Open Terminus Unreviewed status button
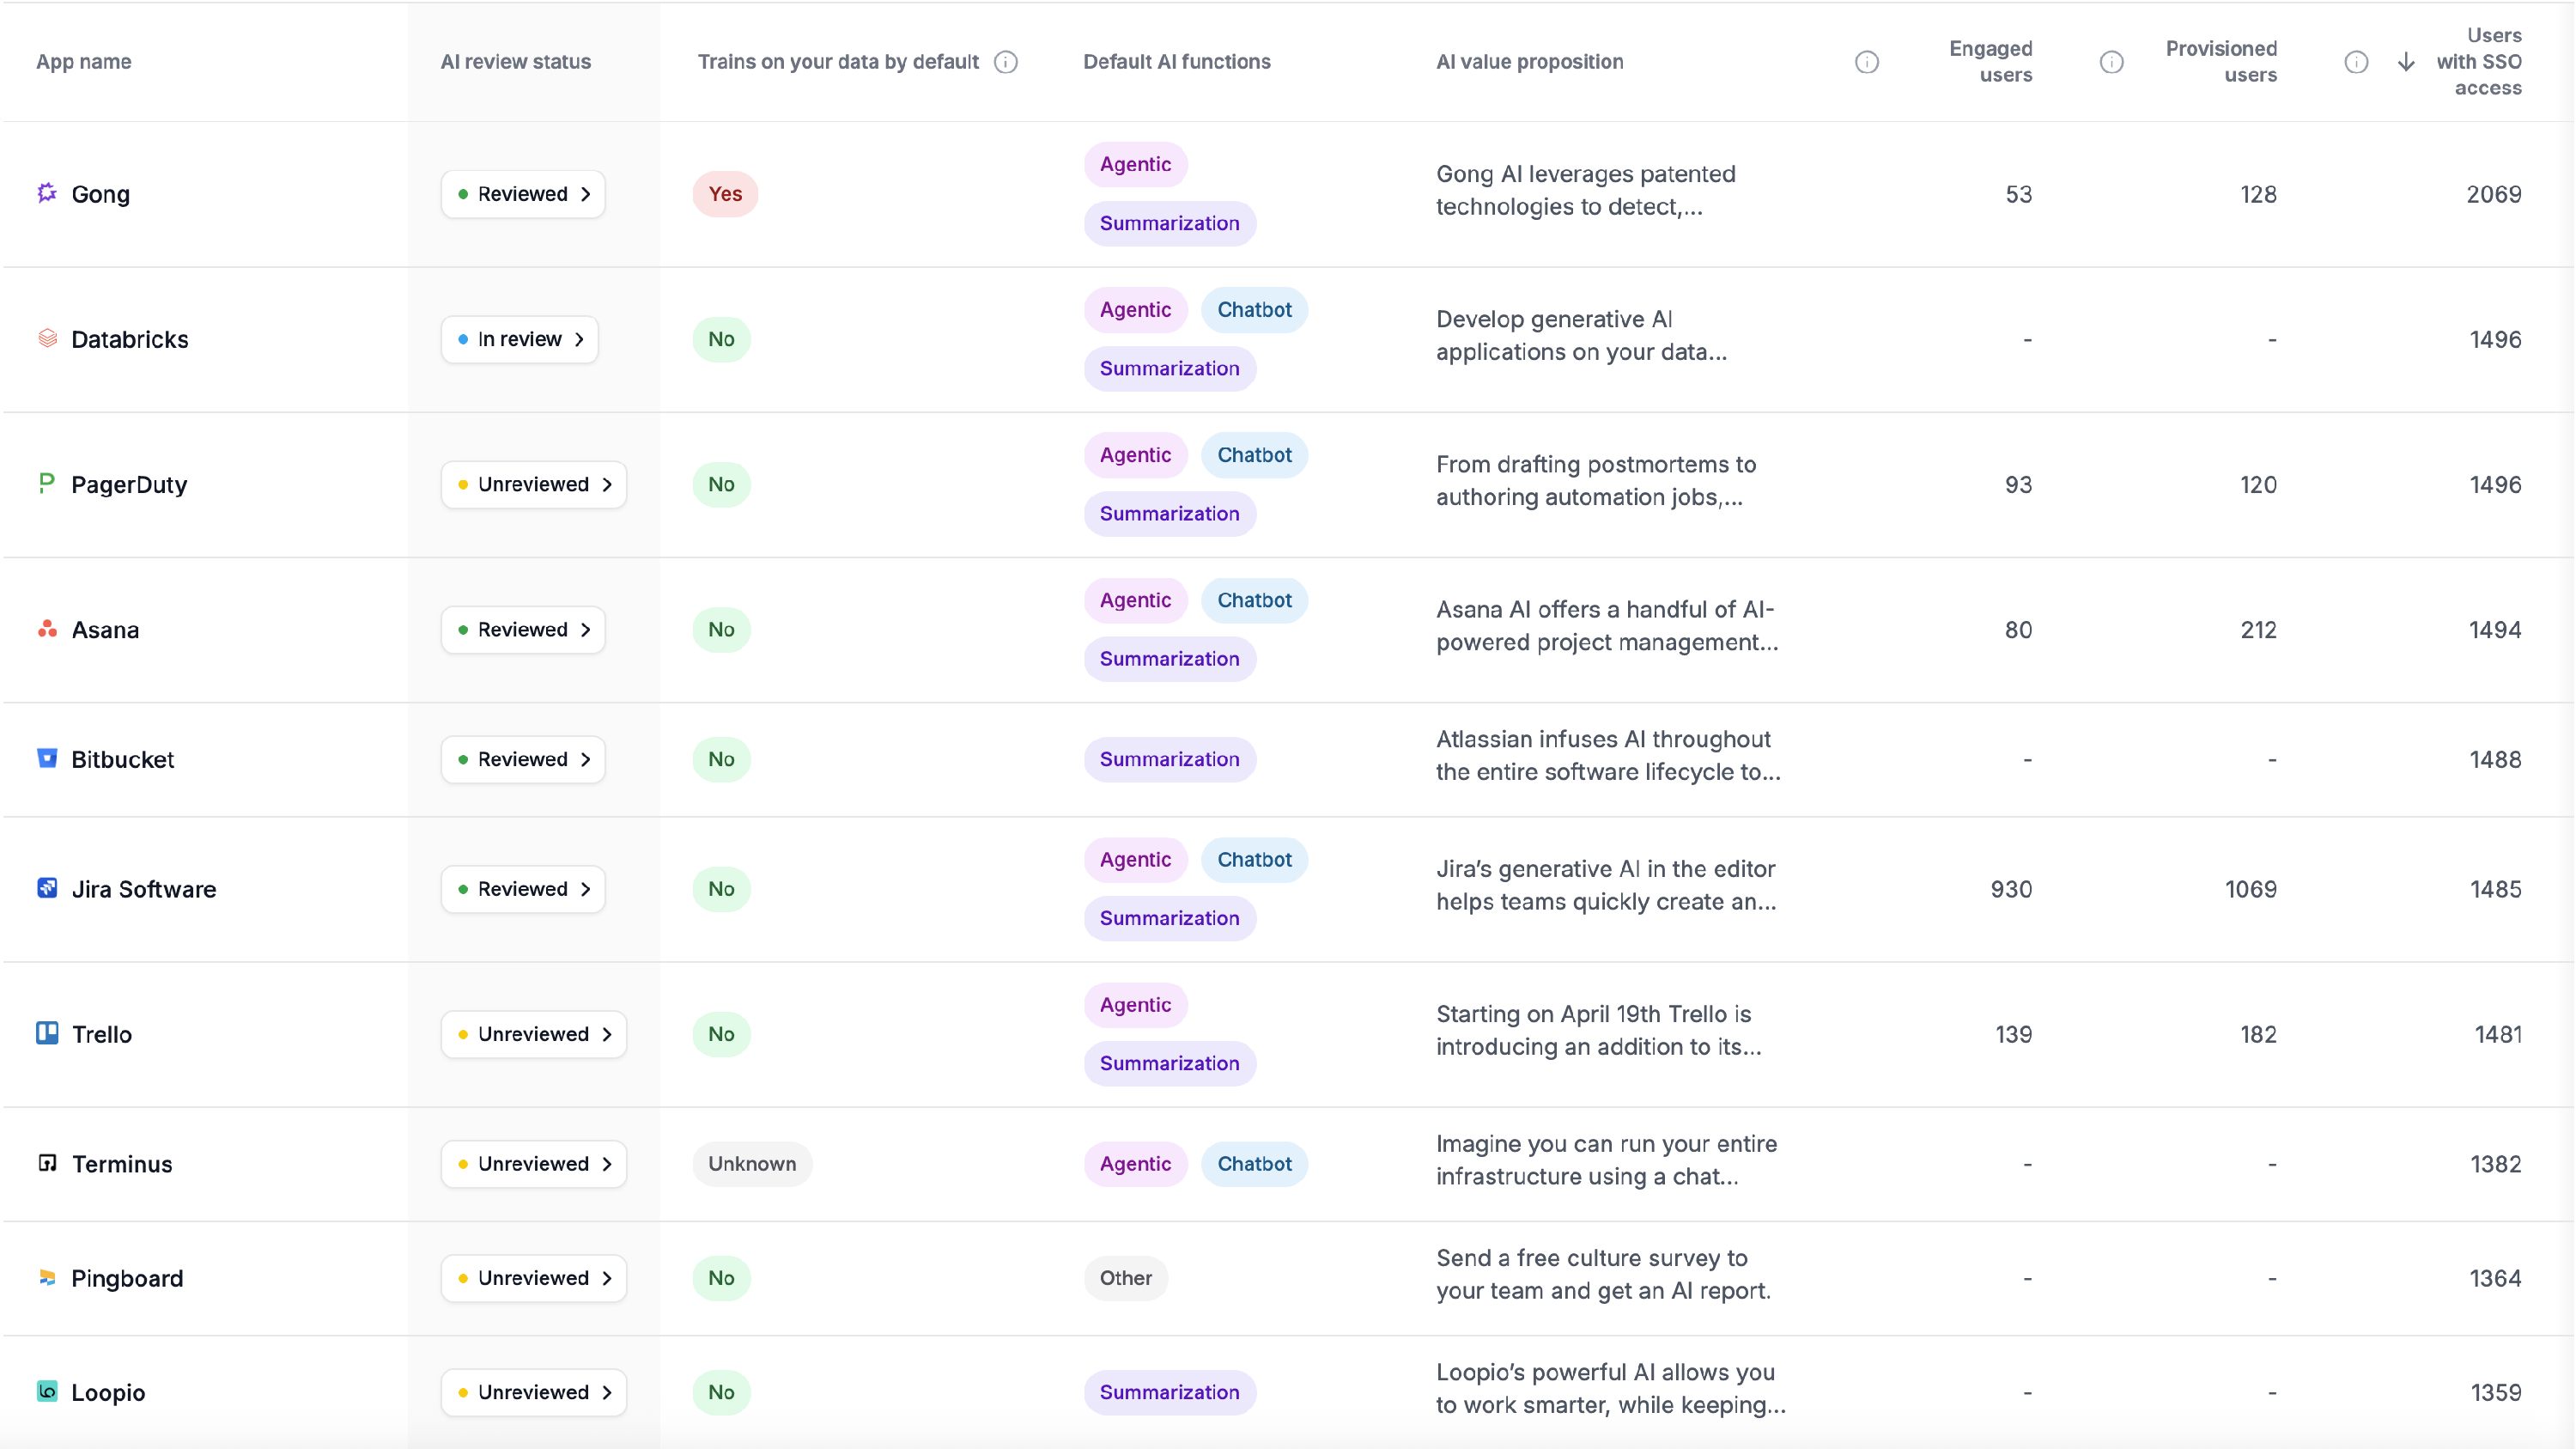This screenshot has width=2576, height=1449. pos(533,1163)
